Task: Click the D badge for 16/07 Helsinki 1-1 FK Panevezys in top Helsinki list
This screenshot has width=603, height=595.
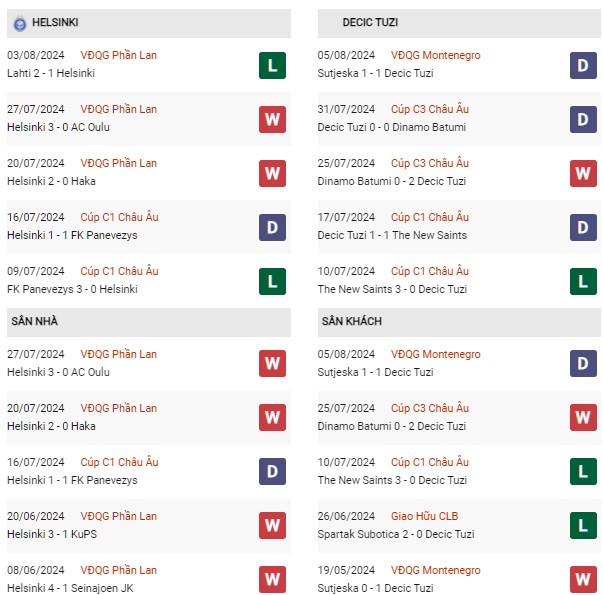Action: tap(272, 227)
